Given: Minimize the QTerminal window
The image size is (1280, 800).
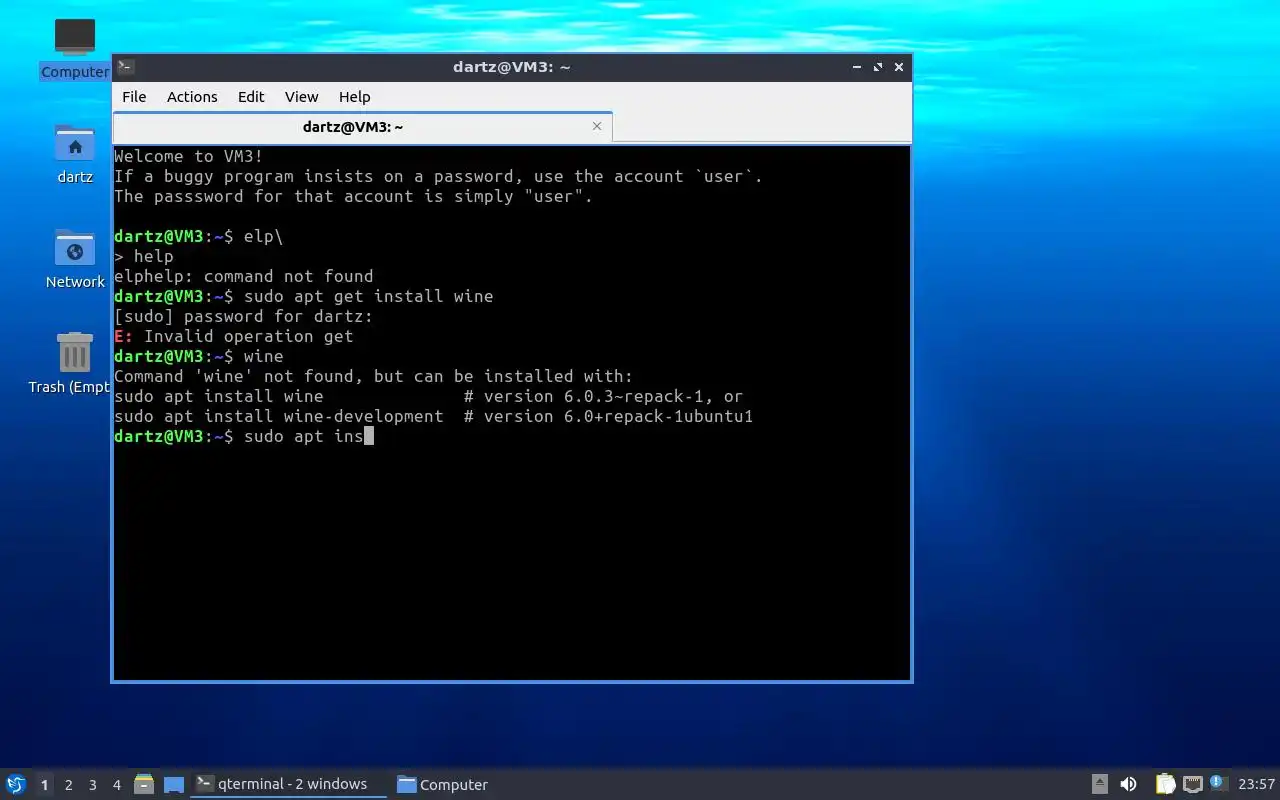Looking at the screenshot, I should [x=857, y=67].
